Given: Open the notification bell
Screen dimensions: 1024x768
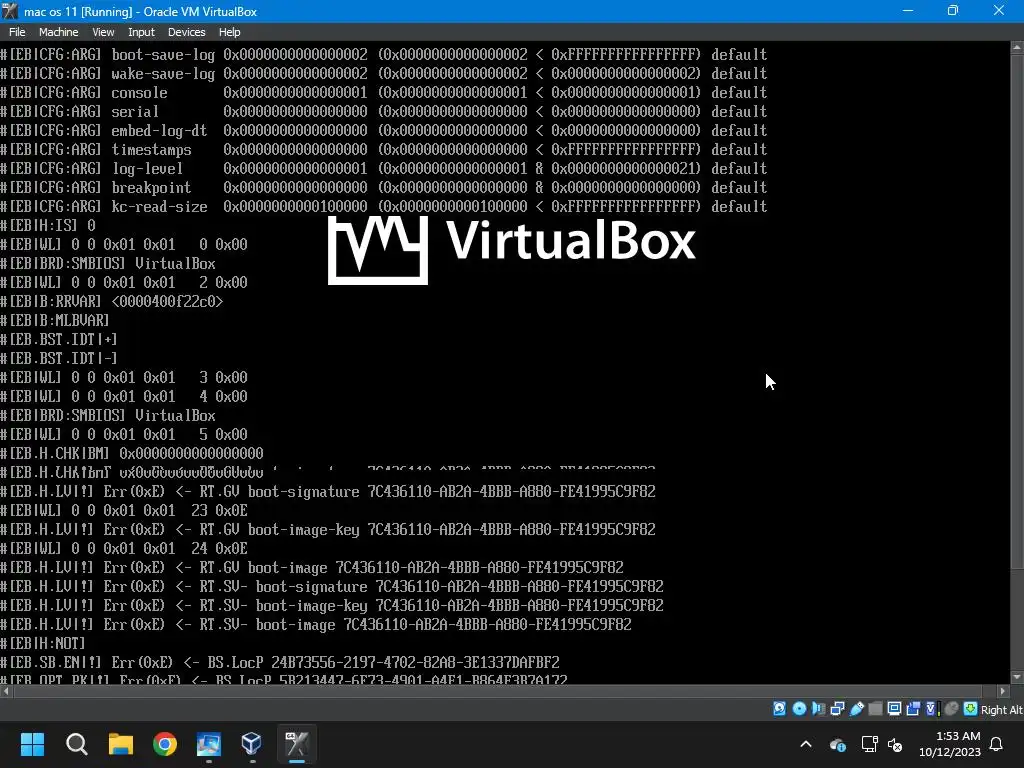Looking at the screenshot, I should tap(997, 744).
